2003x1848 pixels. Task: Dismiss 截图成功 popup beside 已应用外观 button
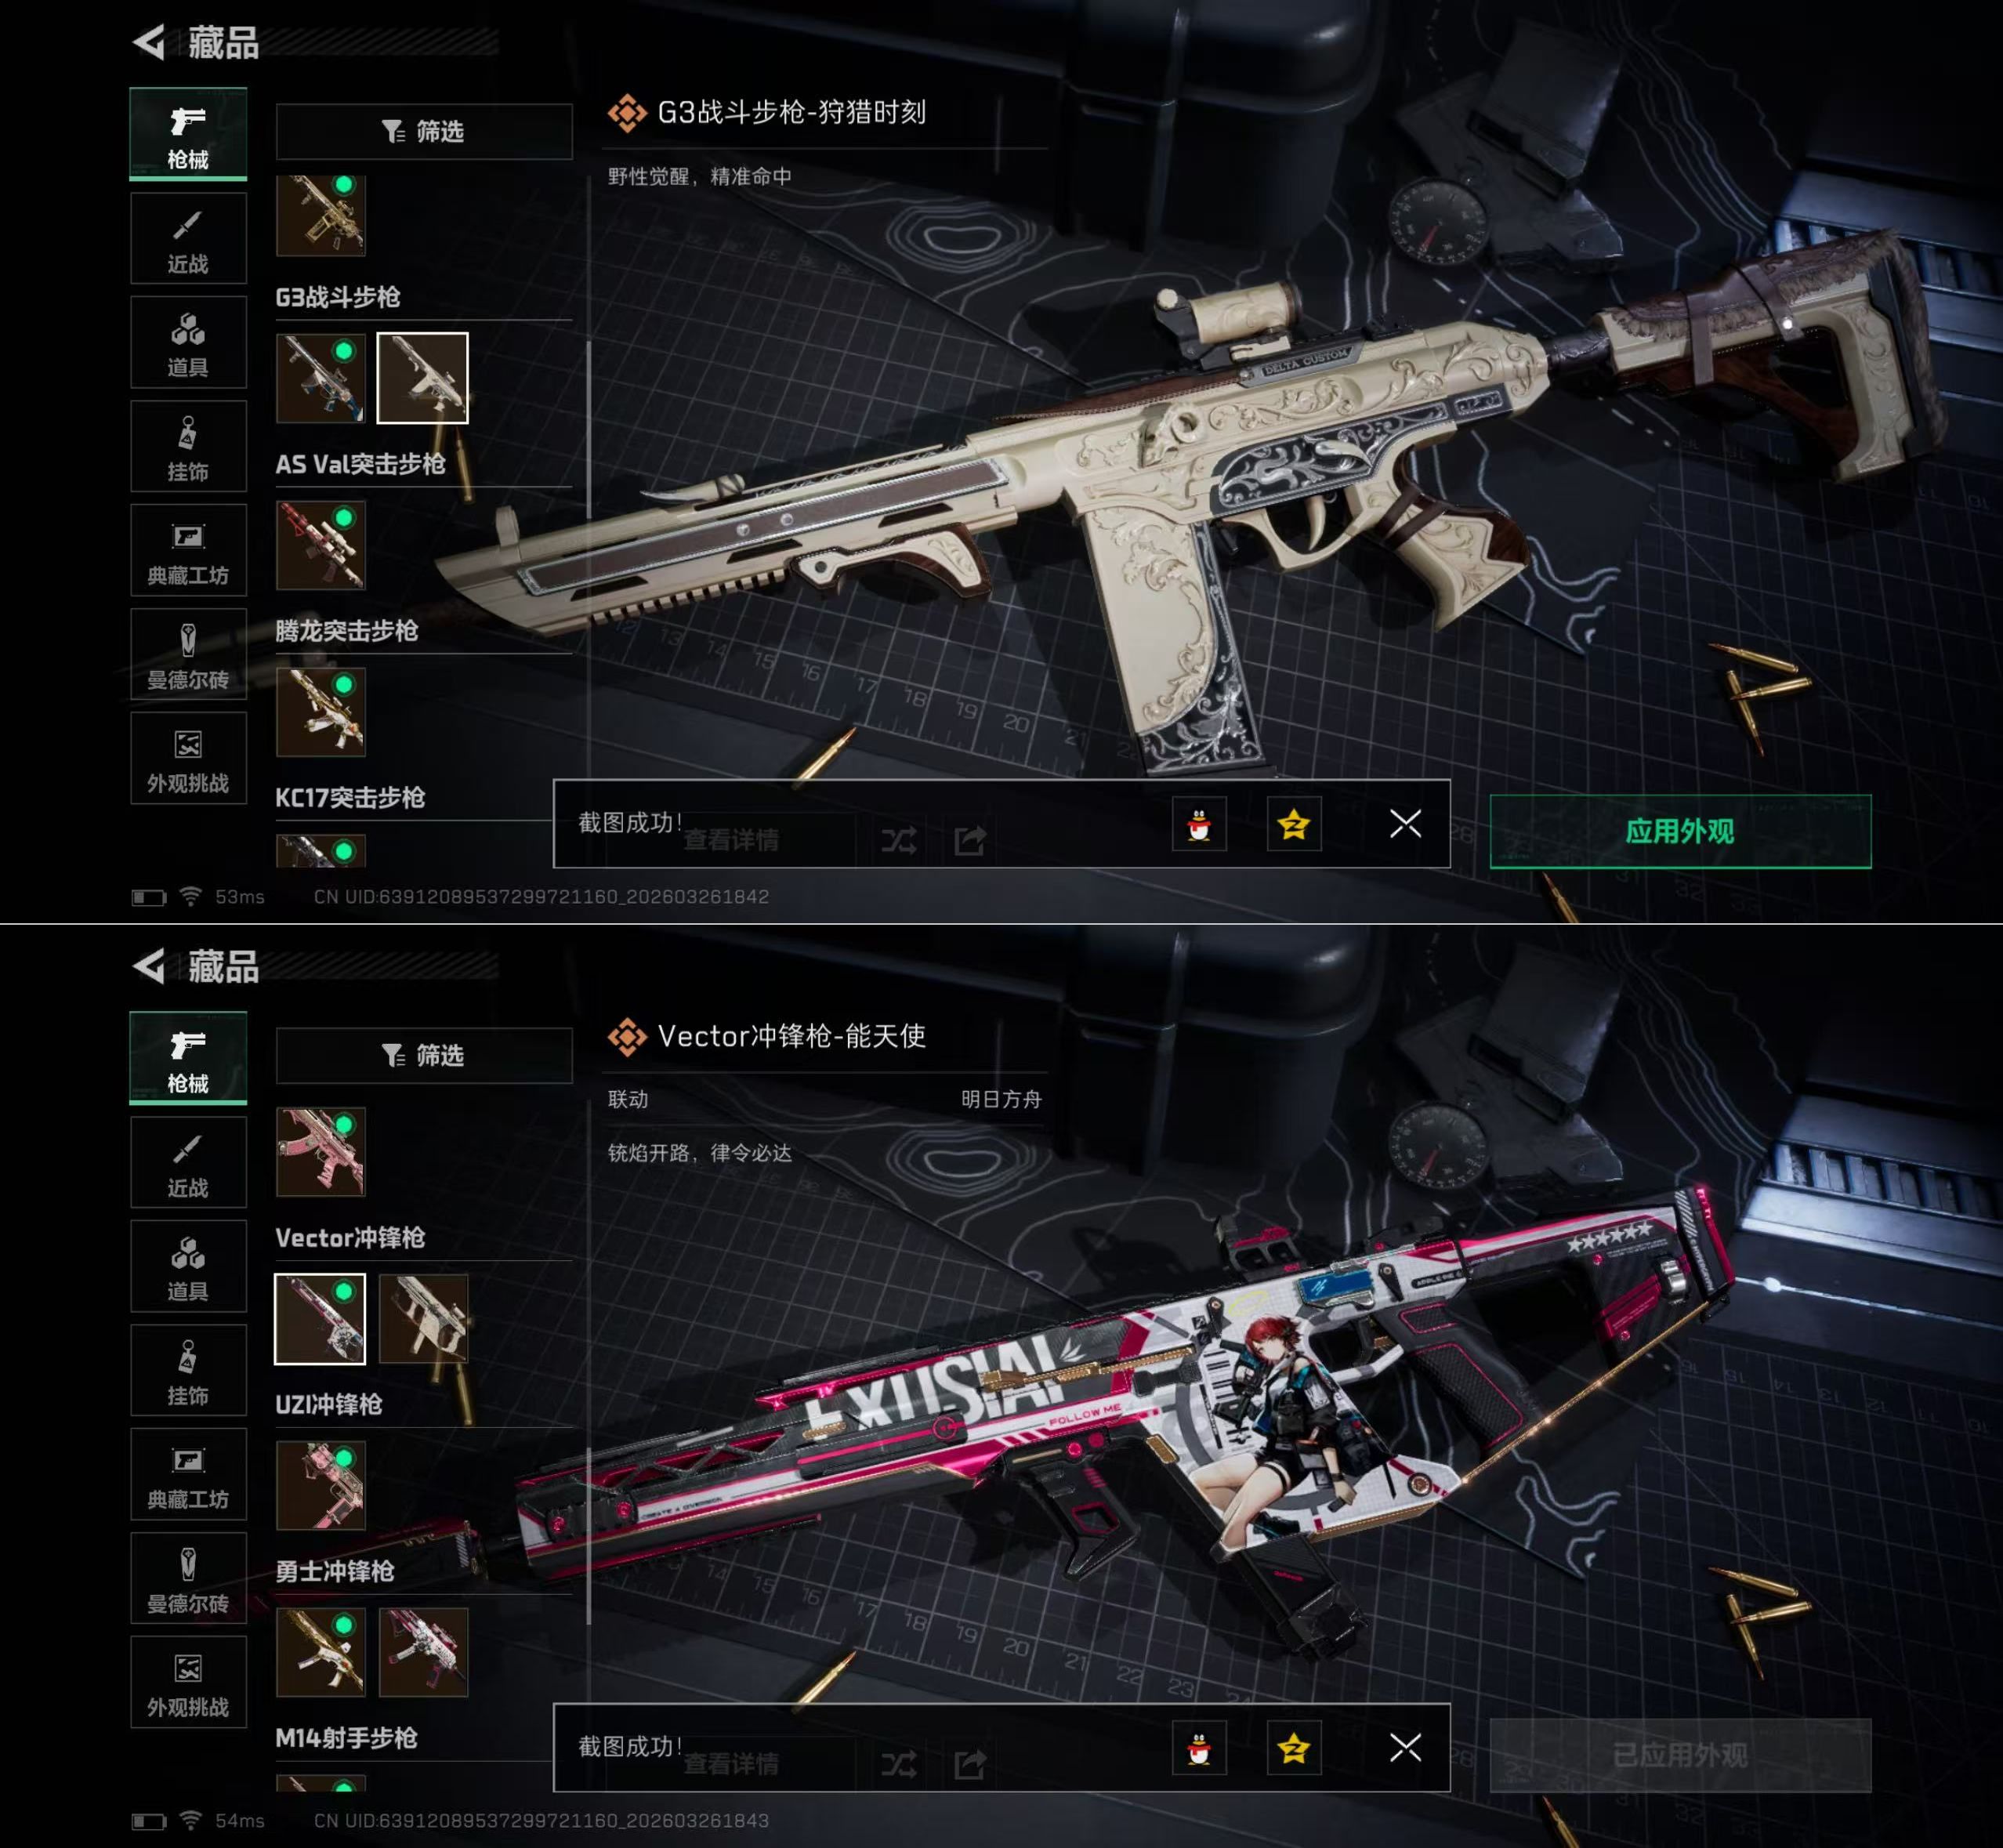click(1405, 1748)
